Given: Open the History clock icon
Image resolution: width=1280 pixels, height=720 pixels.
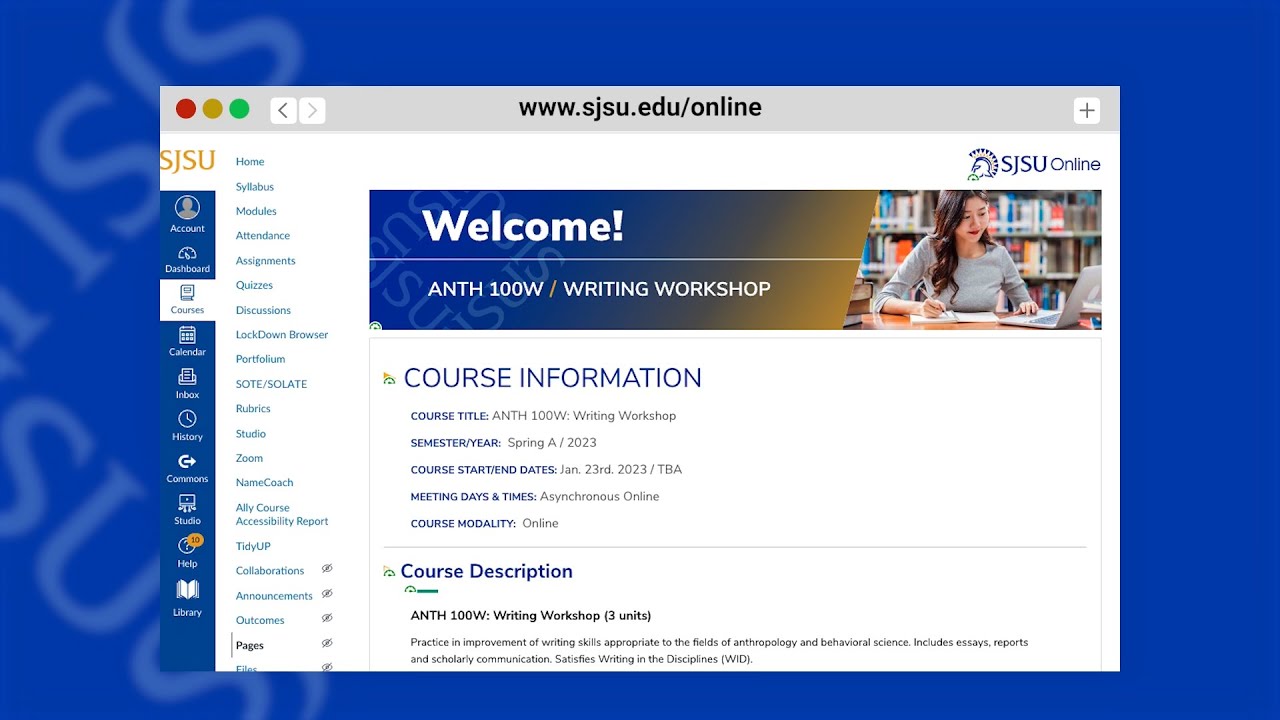Looking at the screenshot, I should tap(187, 419).
